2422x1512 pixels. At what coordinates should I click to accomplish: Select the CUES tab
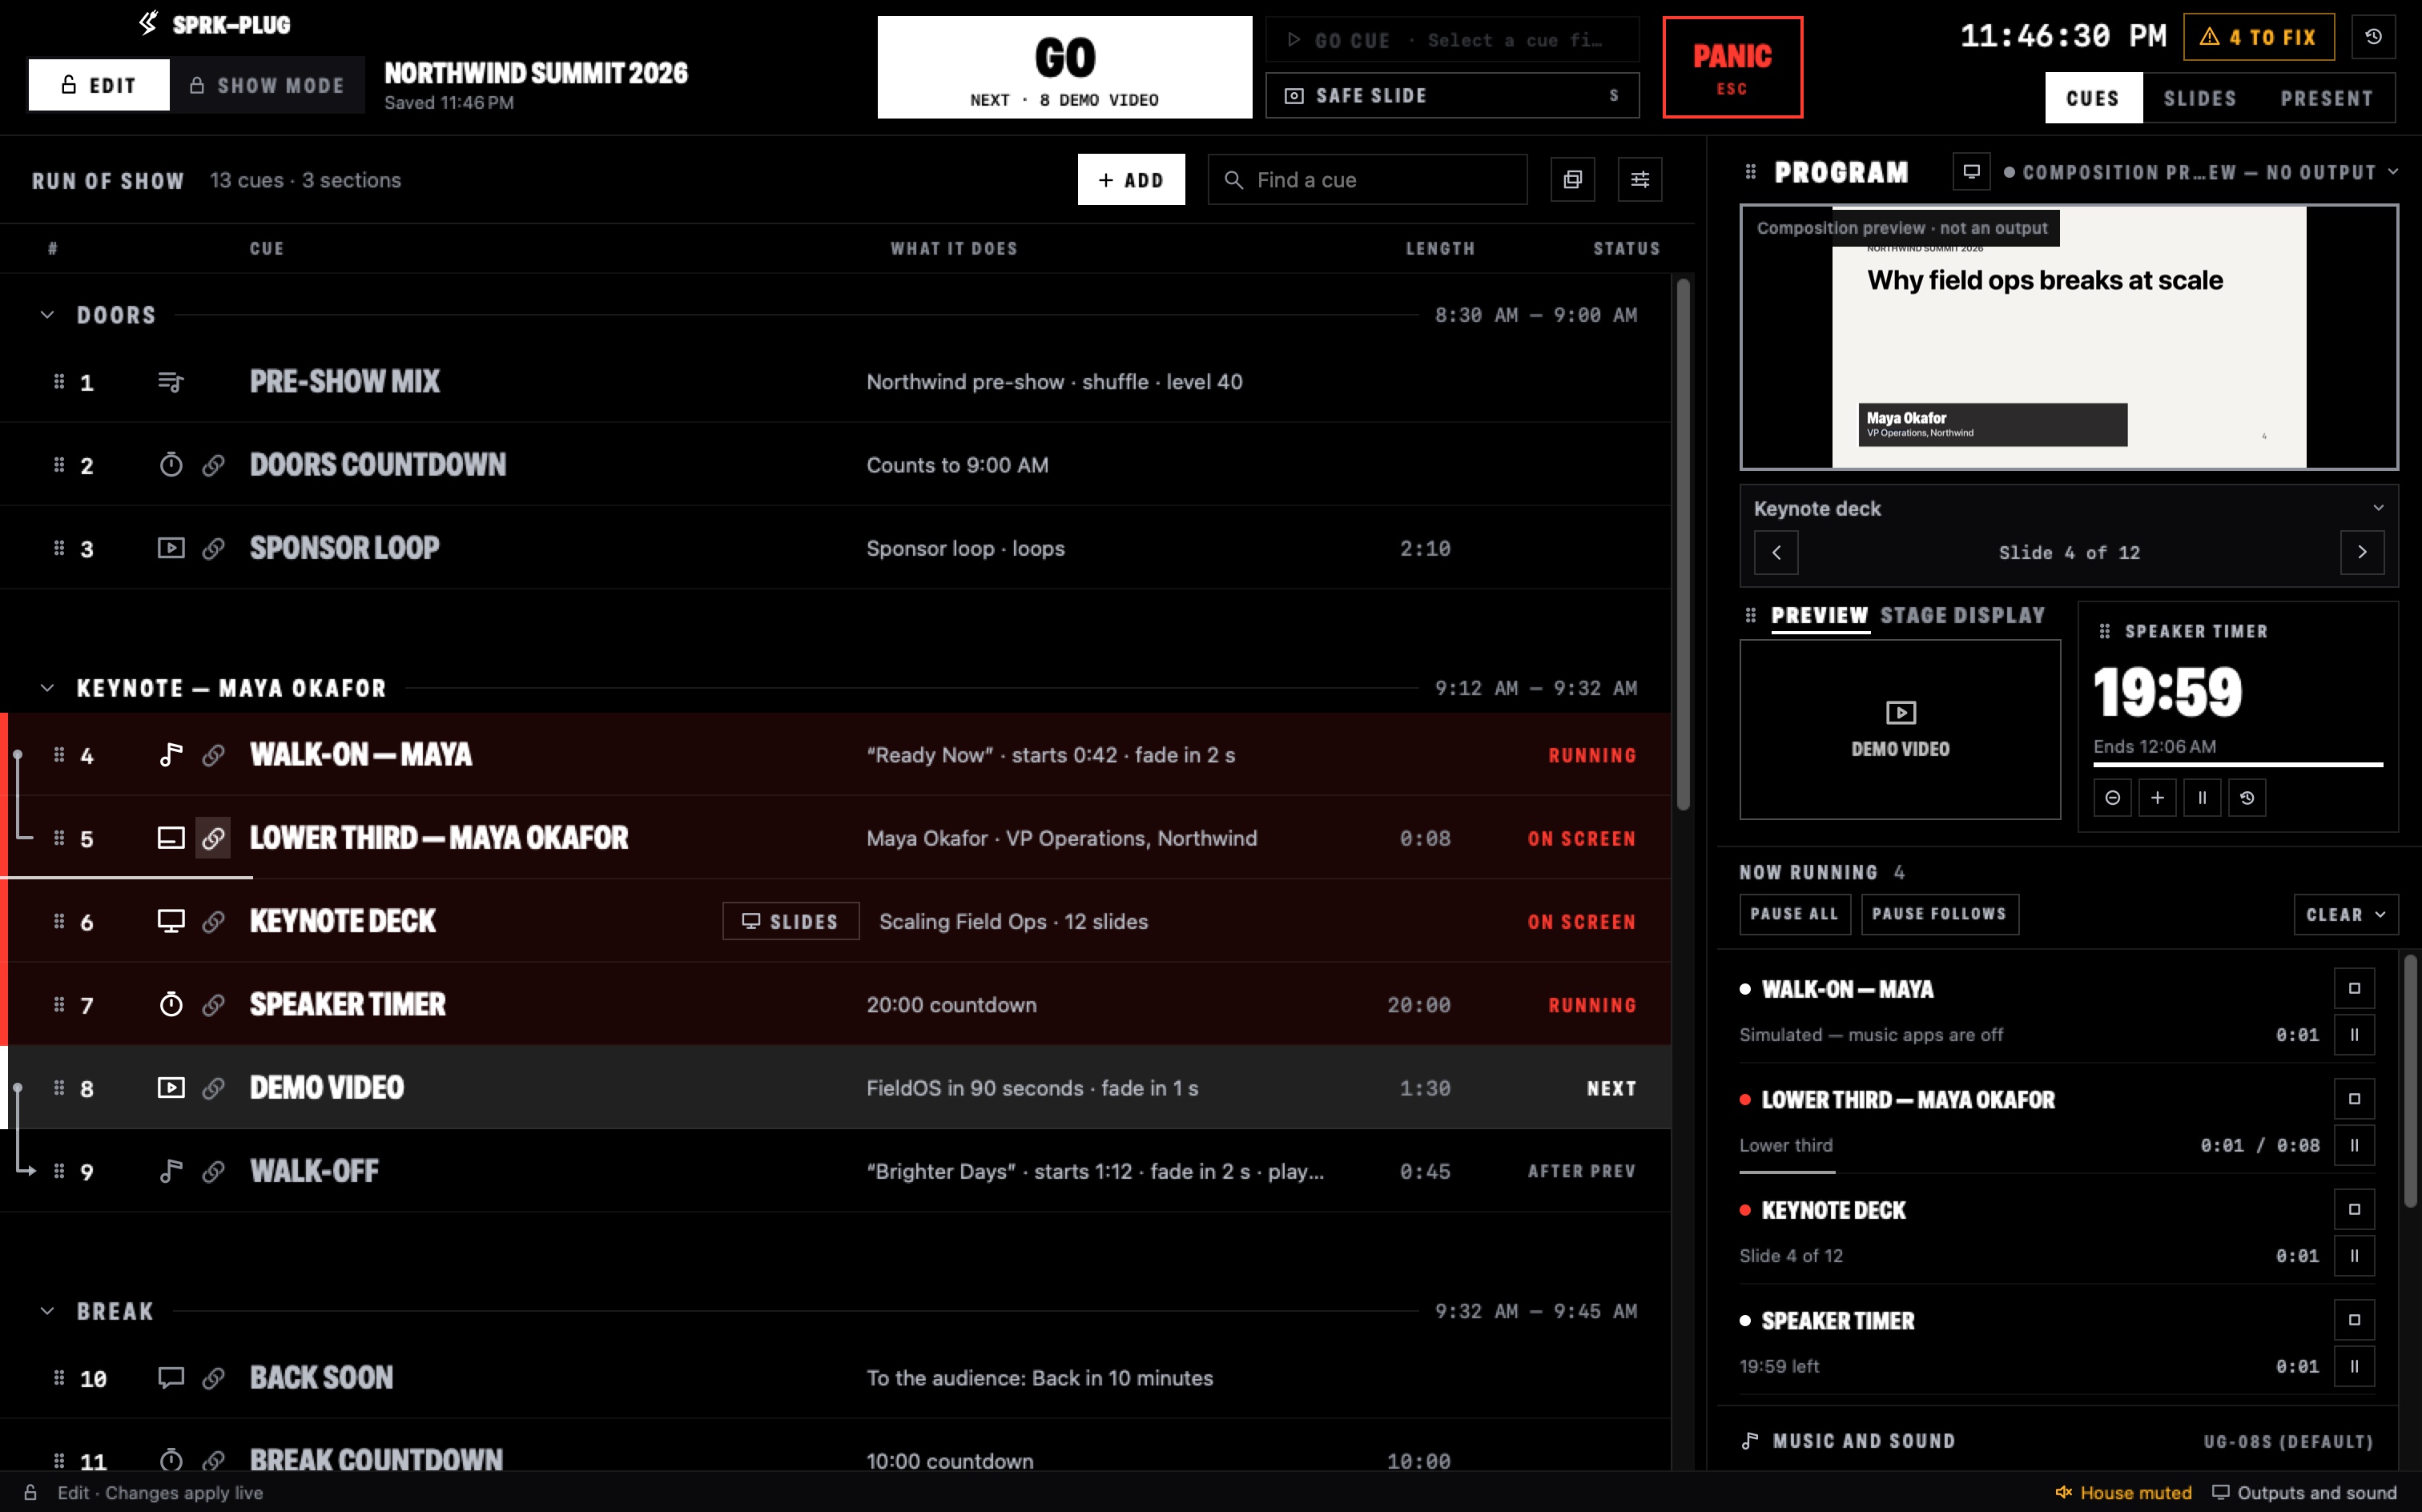point(2093,98)
